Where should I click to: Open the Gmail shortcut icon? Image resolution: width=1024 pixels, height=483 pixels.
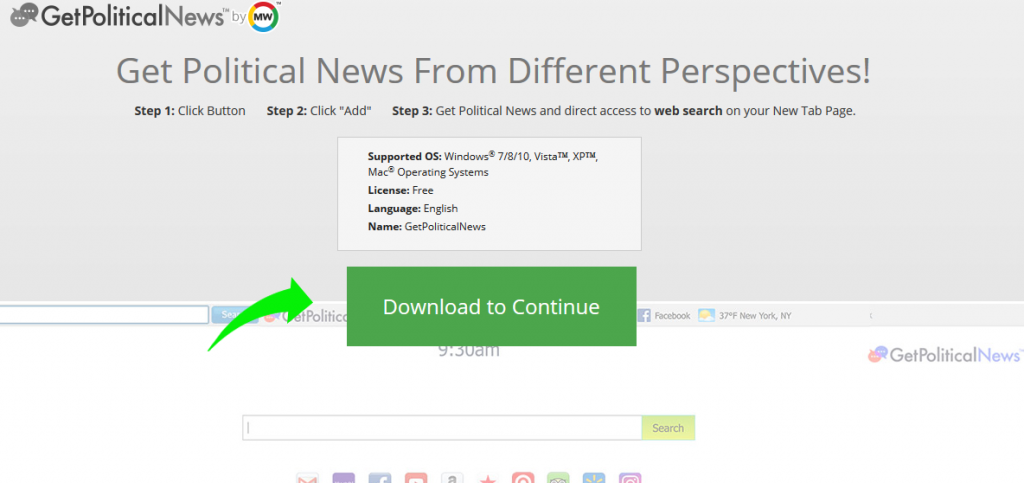308,478
